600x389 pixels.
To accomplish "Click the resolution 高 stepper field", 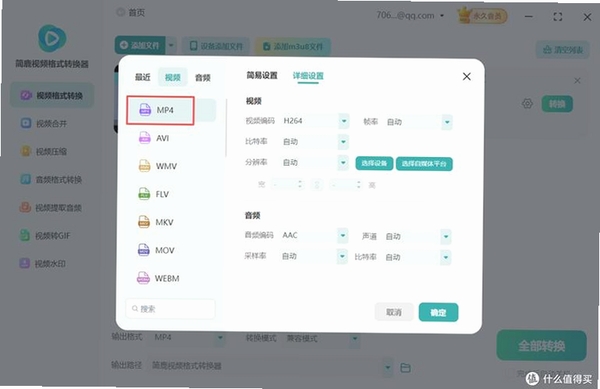I will tap(347, 185).
